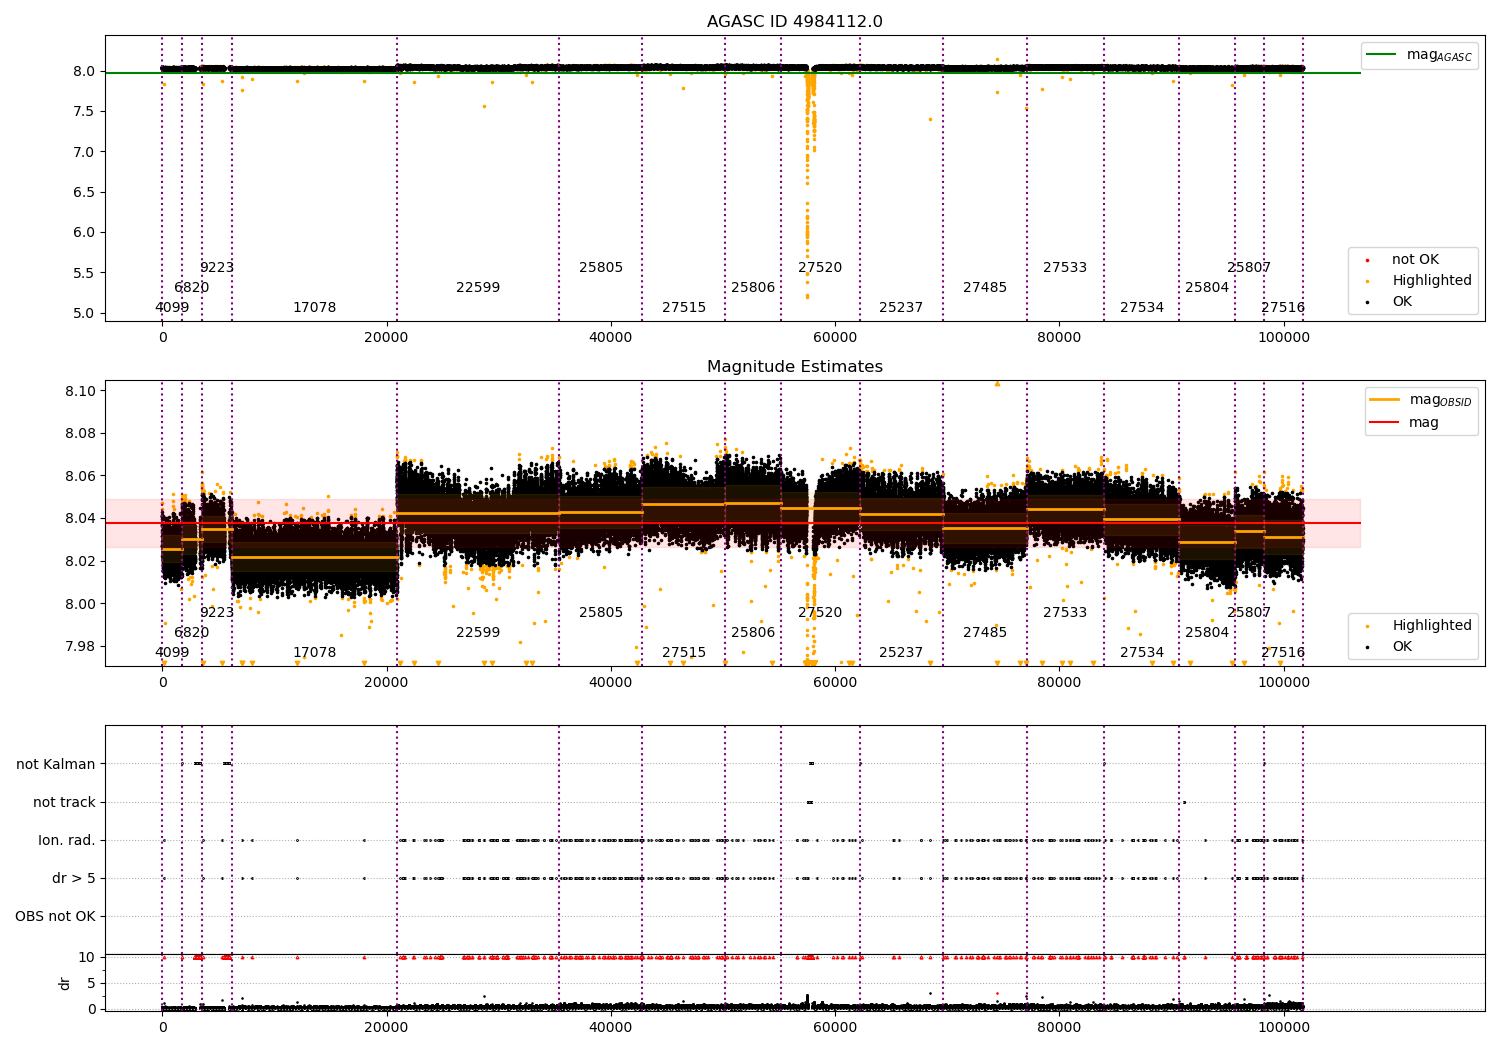The height and width of the screenshot is (1050, 1500).
Task: Click the 6.5 y-axis tick label
Action: 84,192
